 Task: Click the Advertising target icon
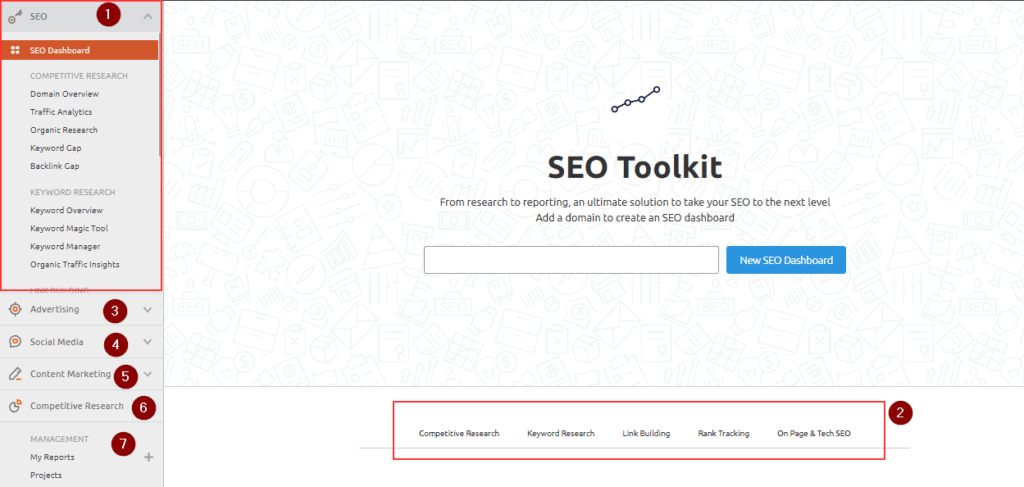pos(15,309)
